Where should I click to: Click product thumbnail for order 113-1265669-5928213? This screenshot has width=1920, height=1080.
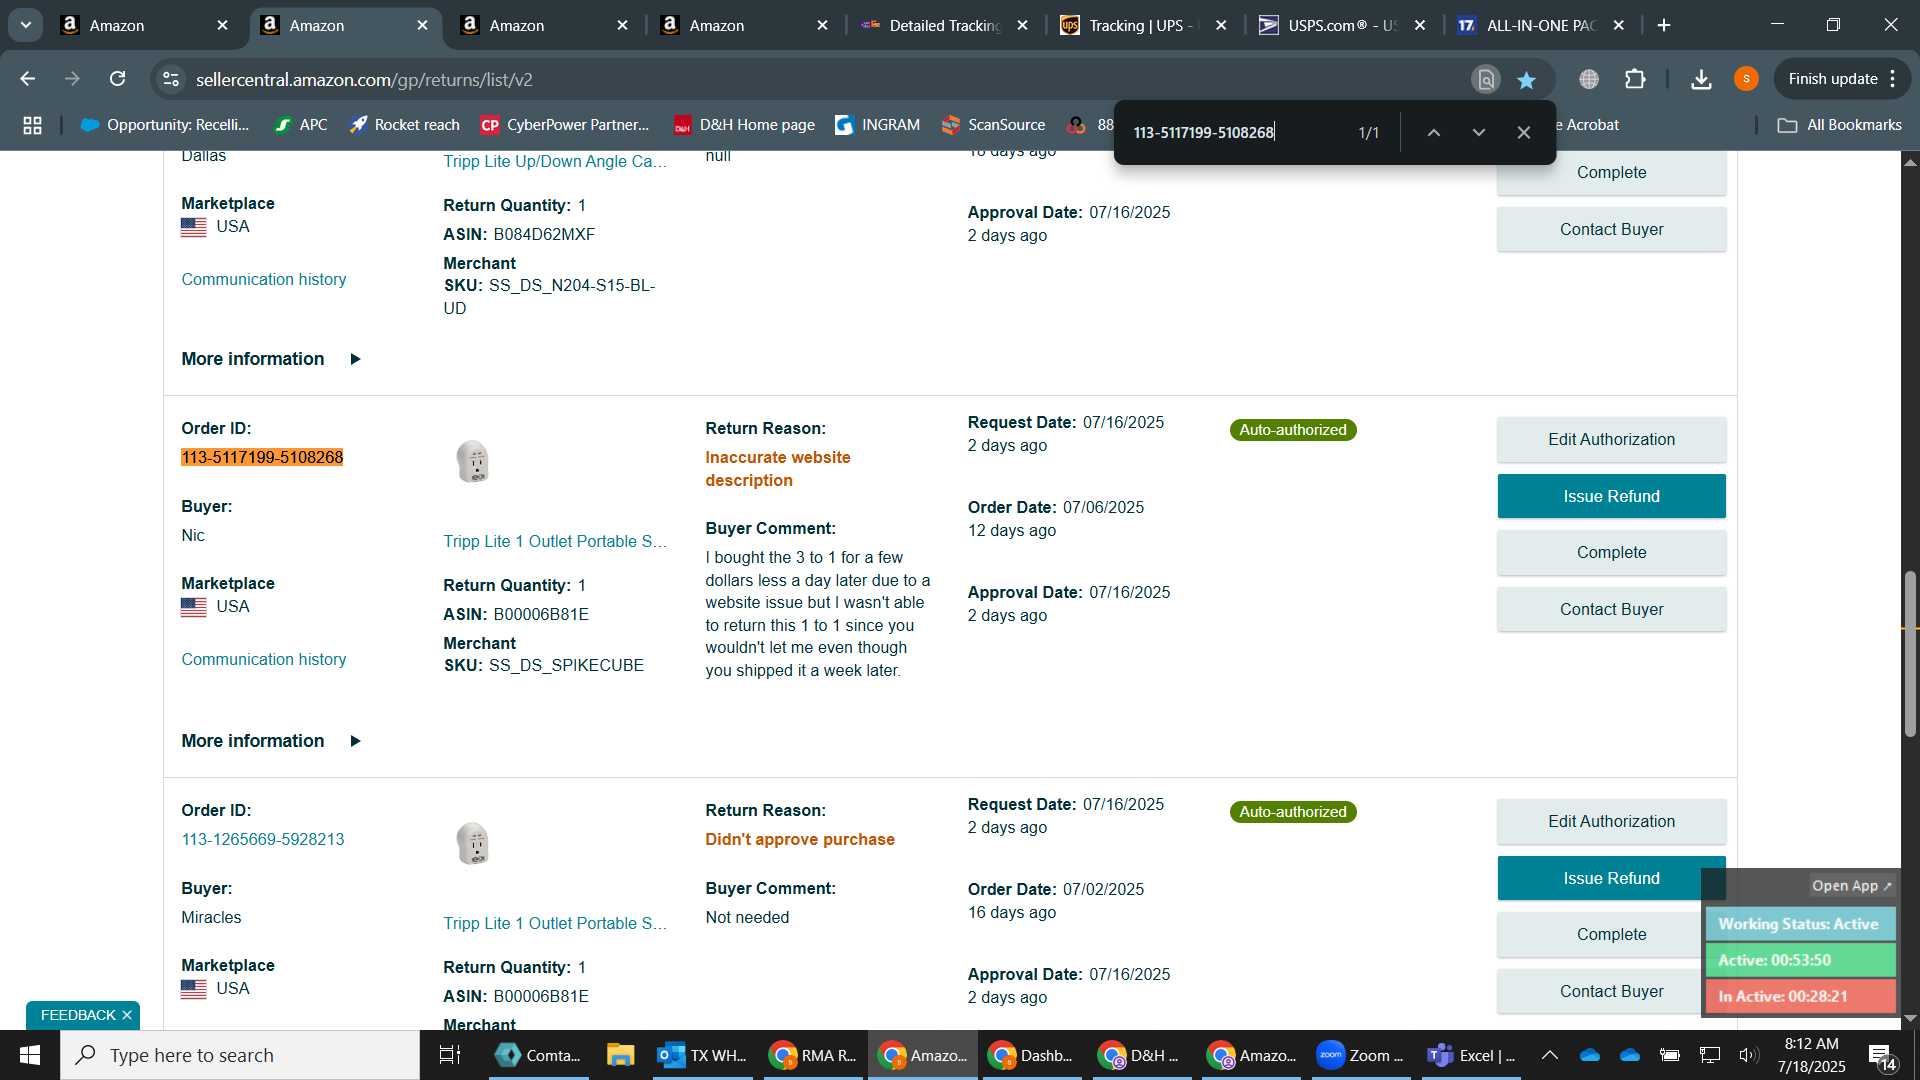tap(473, 843)
